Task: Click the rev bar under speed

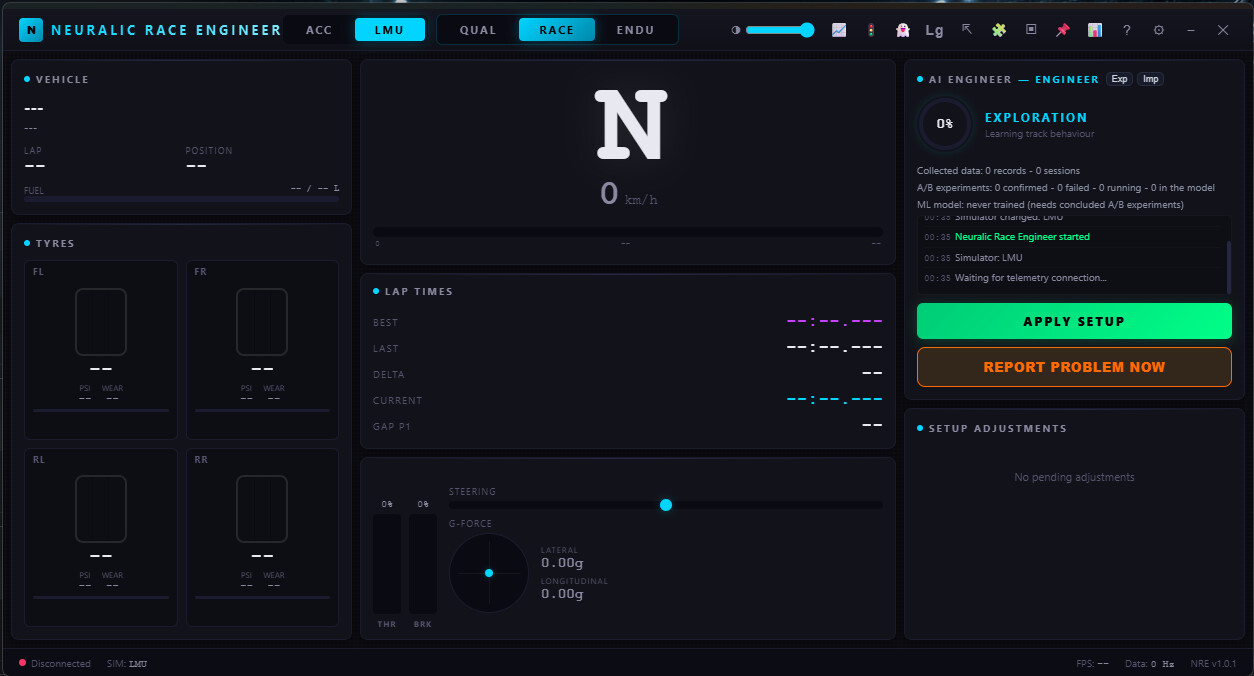Action: 628,232
